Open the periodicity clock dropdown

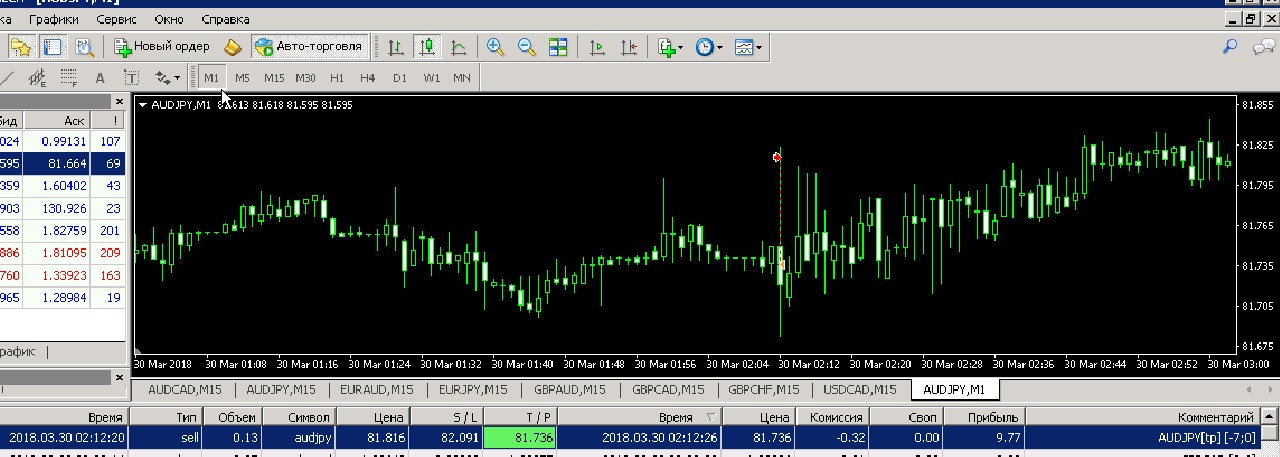(x=709, y=46)
